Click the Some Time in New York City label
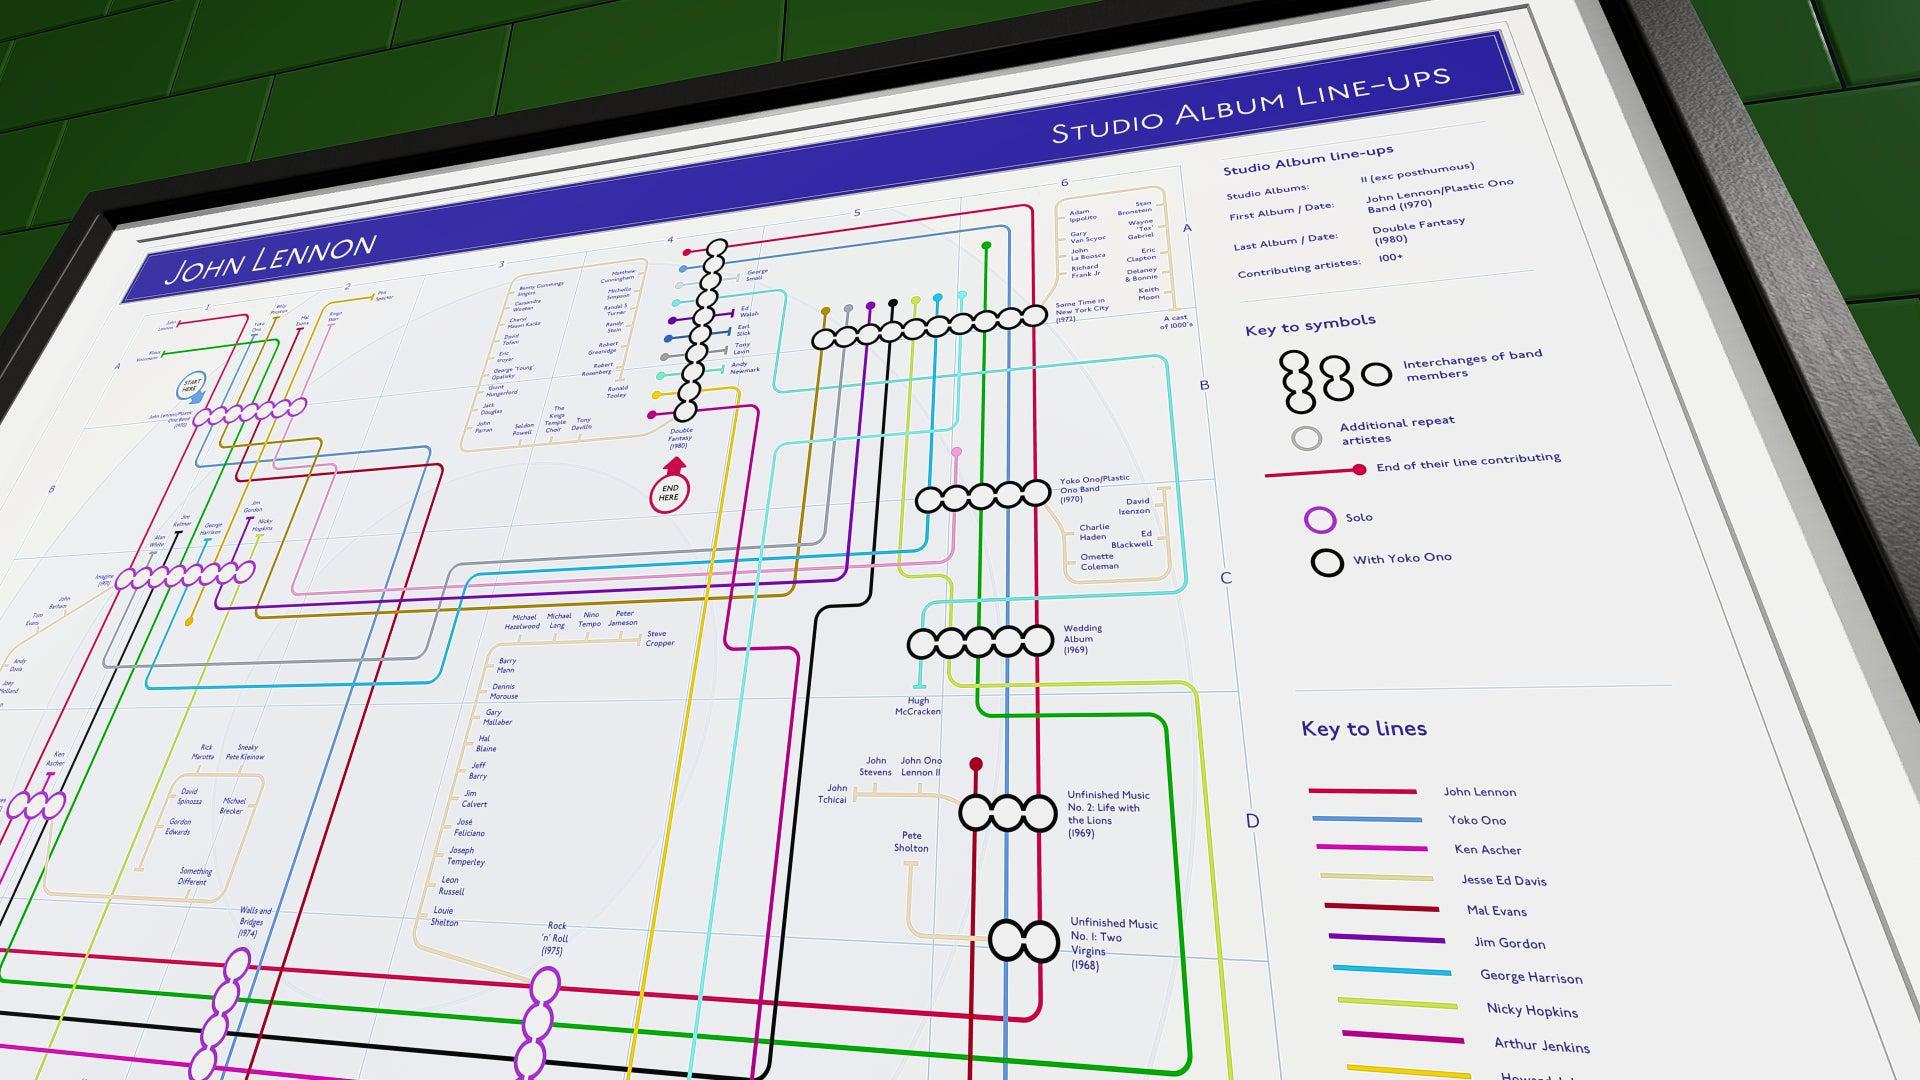The image size is (1920, 1080). click(x=1082, y=311)
